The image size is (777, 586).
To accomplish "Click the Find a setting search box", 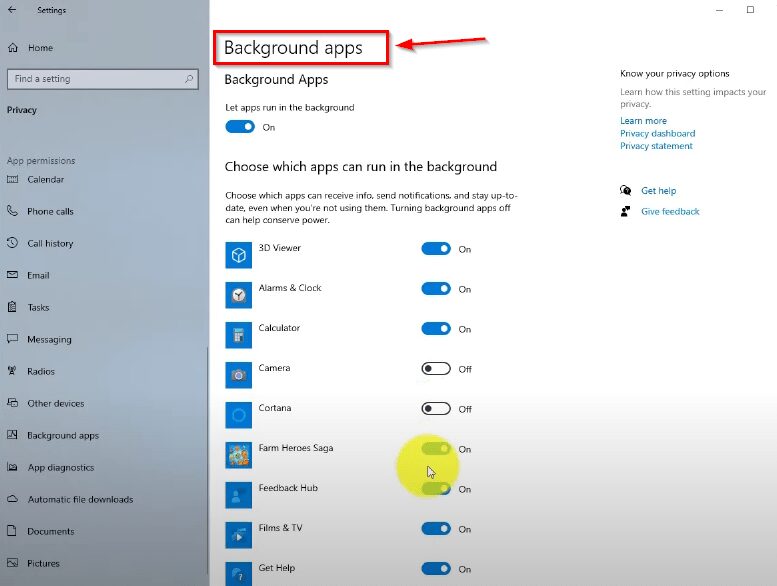I will click(103, 79).
